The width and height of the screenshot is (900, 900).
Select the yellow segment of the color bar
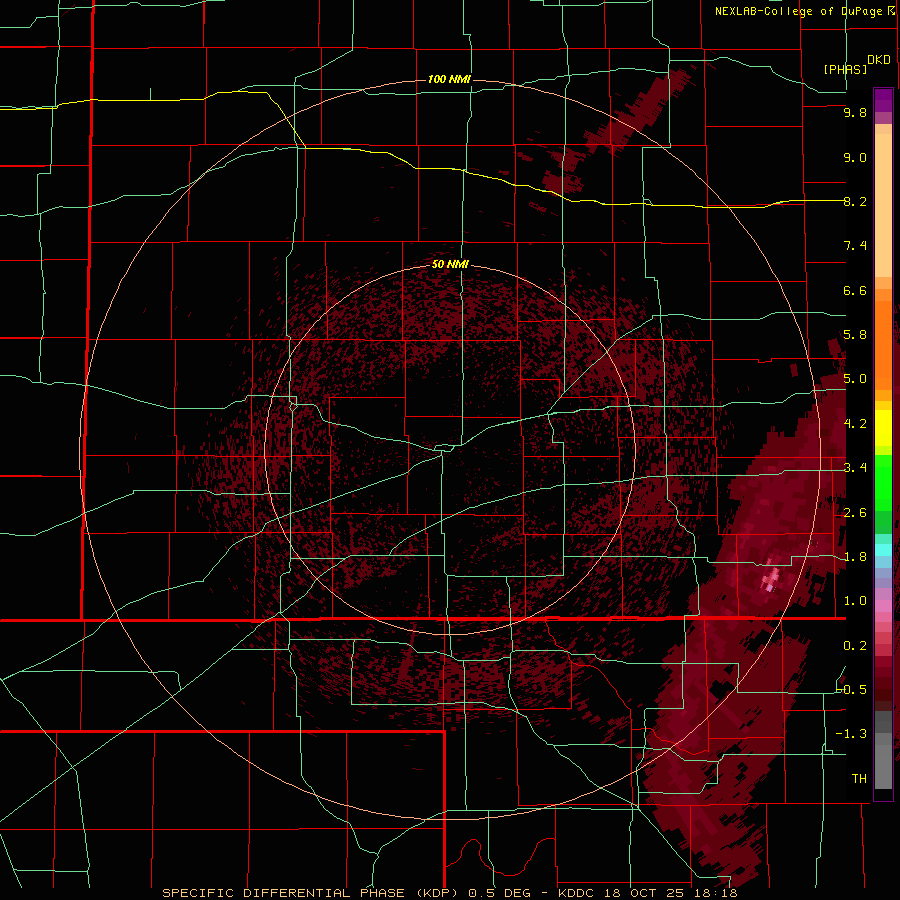(883, 428)
